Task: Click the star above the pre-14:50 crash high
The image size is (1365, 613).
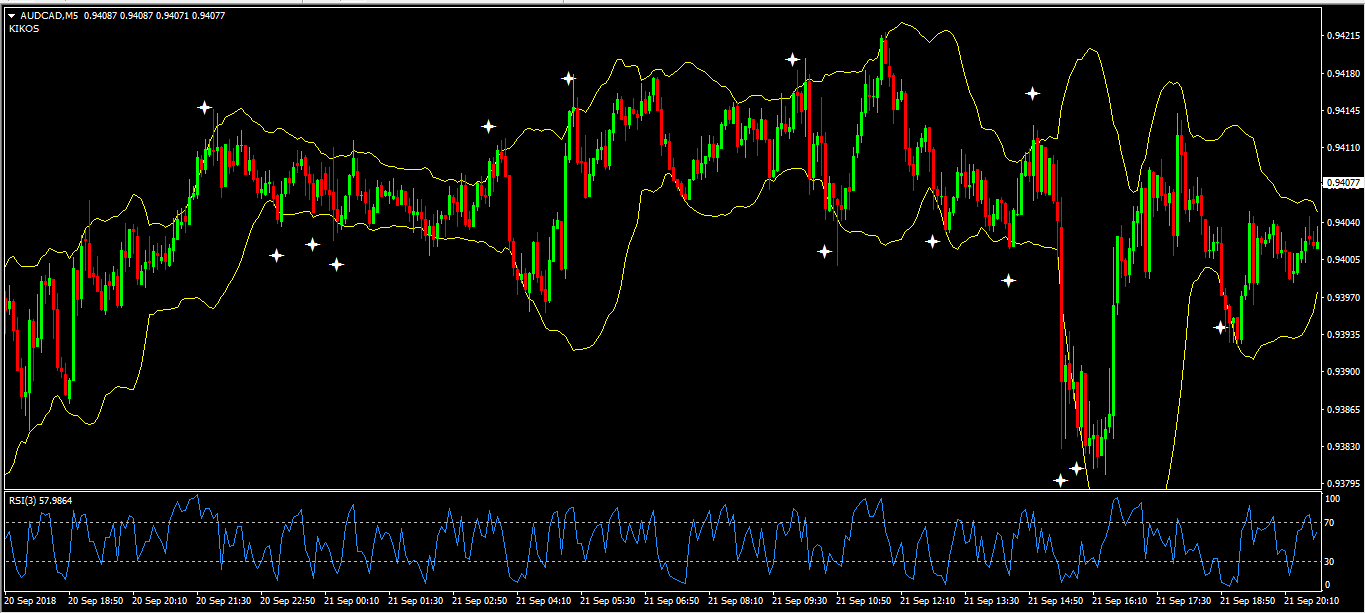Action: tap(1032, 93)
